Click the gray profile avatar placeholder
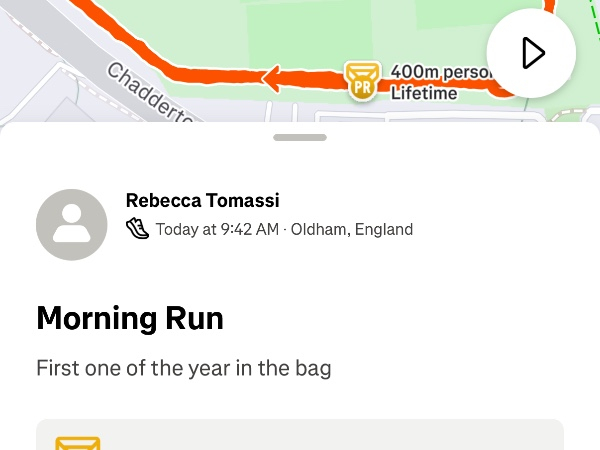Viewport: 600px width, 450px height. (72, 225)
